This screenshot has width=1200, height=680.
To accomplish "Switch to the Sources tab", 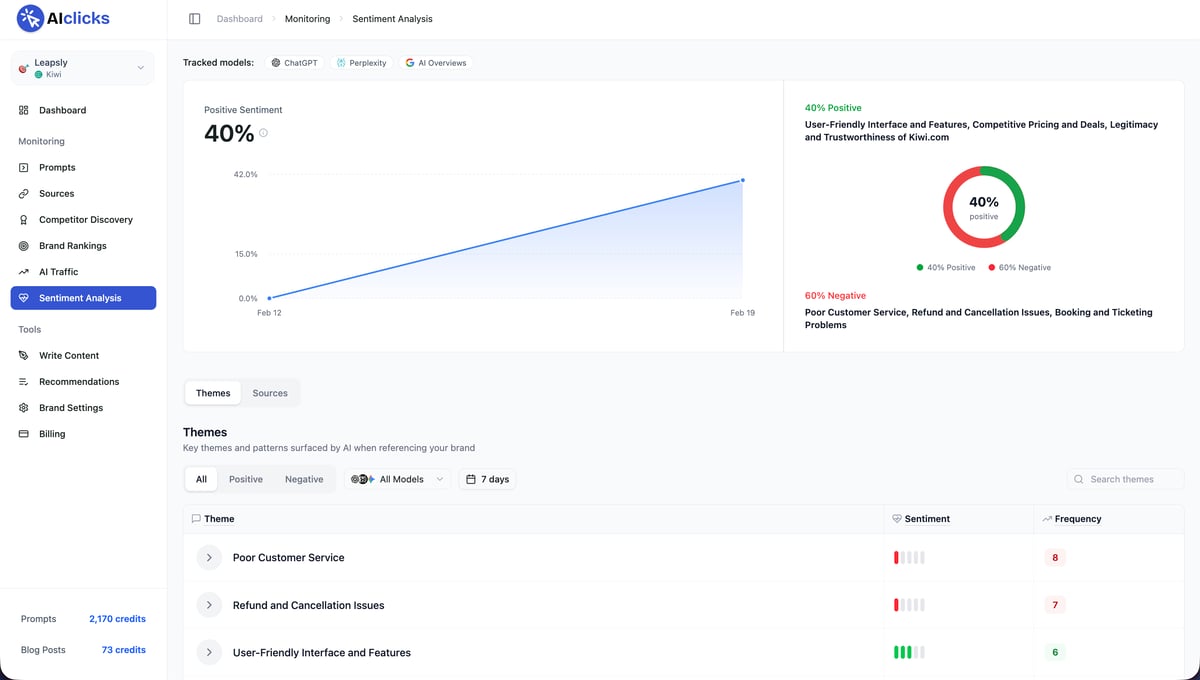I will [x=269, y=392].
